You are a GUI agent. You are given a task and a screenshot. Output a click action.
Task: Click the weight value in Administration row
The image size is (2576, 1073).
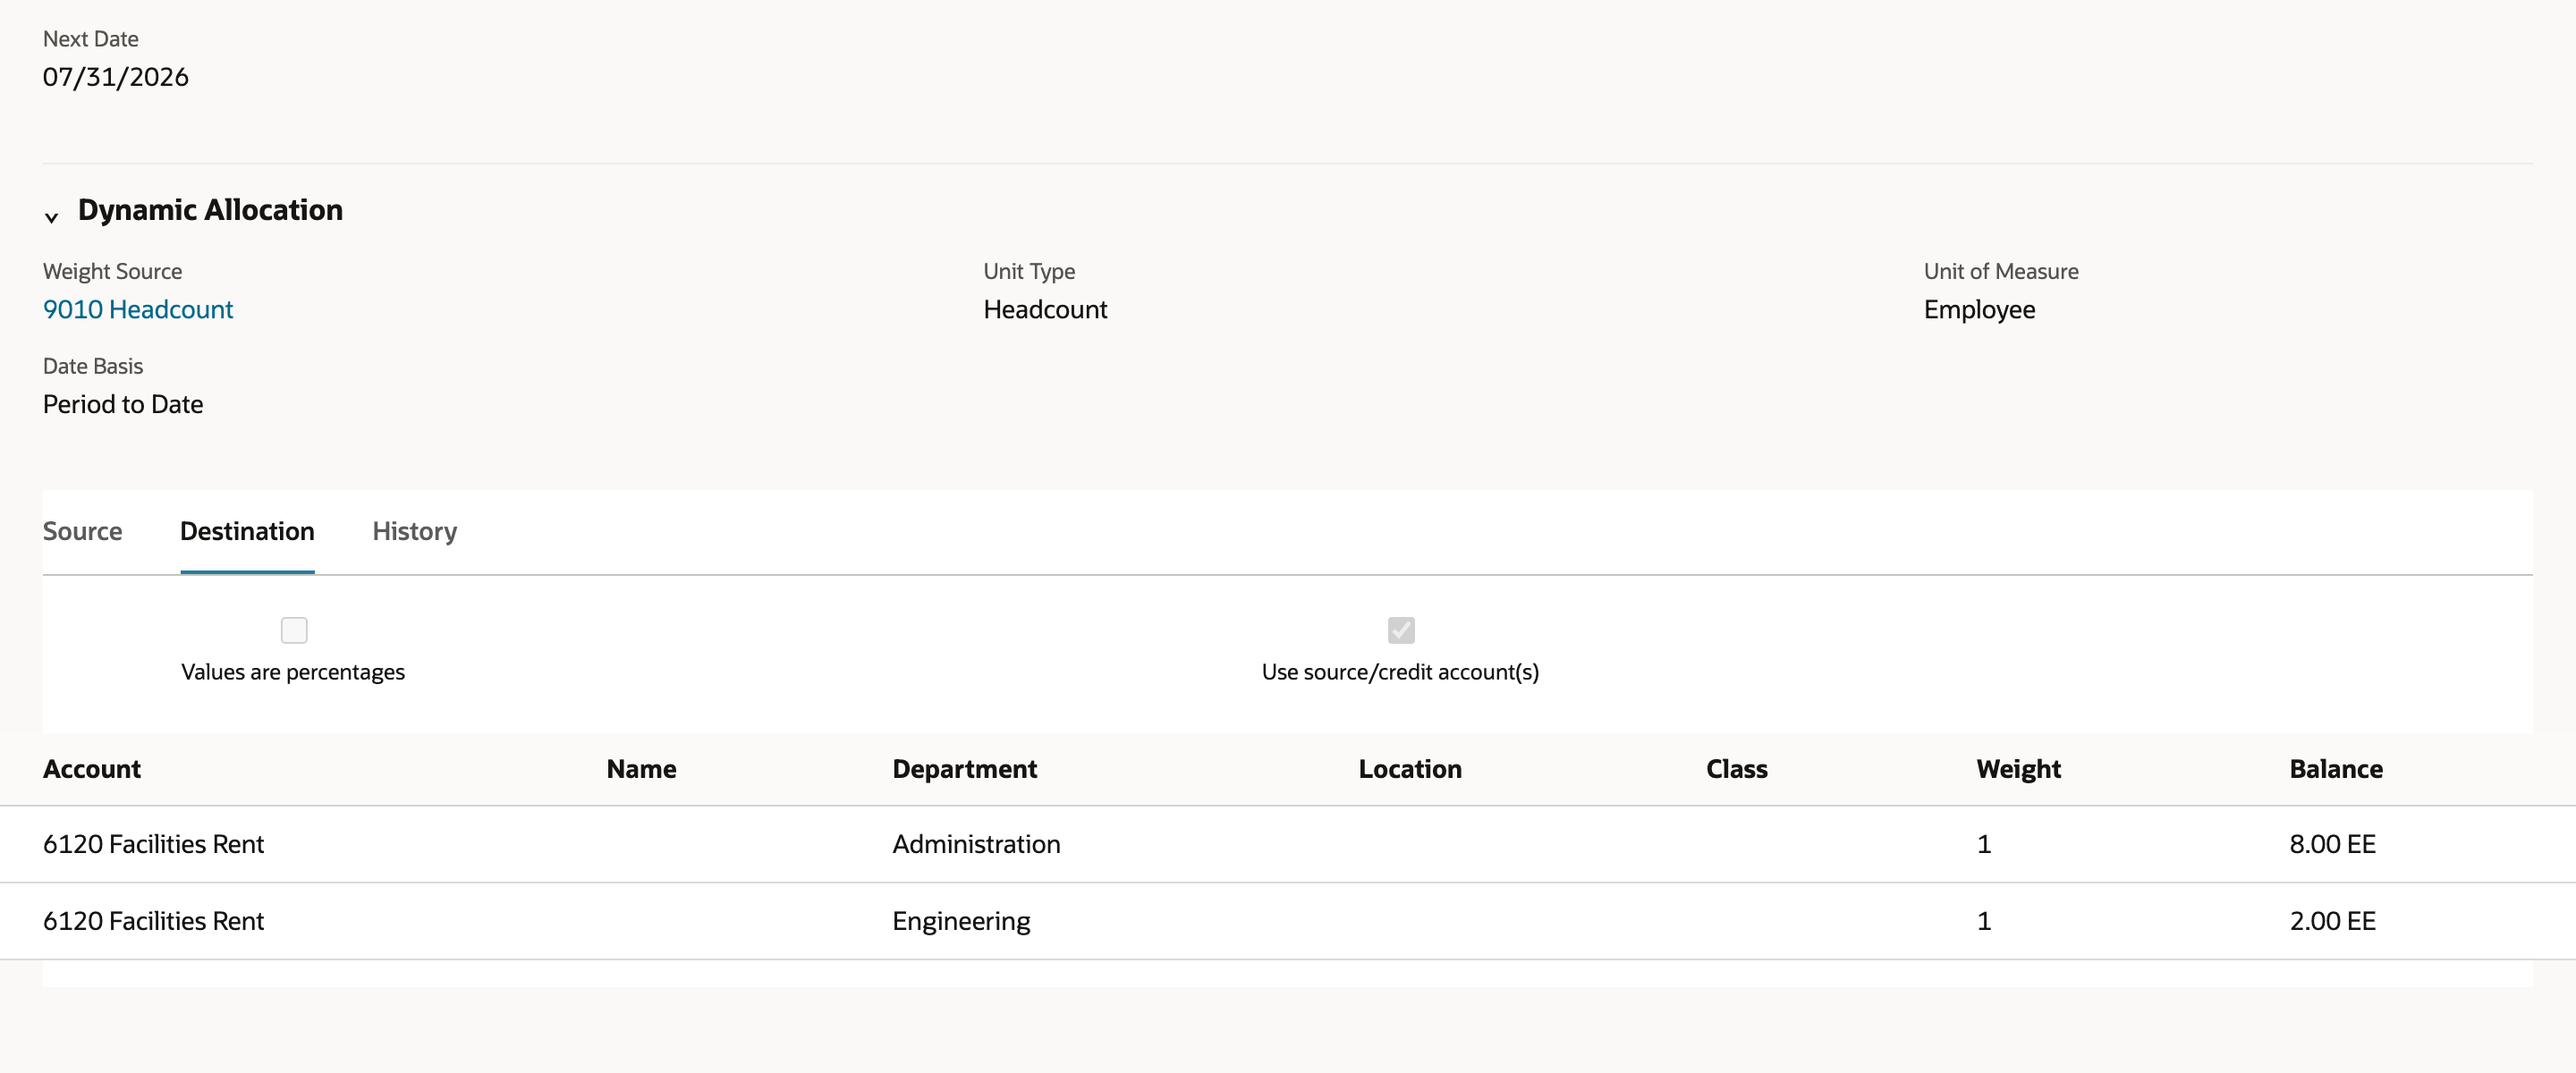coord(1984,844)
